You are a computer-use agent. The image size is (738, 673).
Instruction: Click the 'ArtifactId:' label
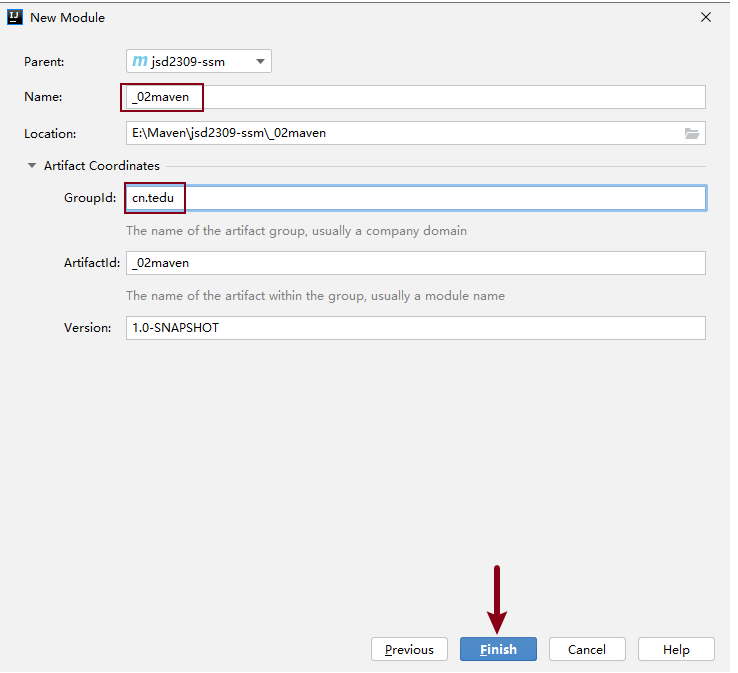click(92, 263)
